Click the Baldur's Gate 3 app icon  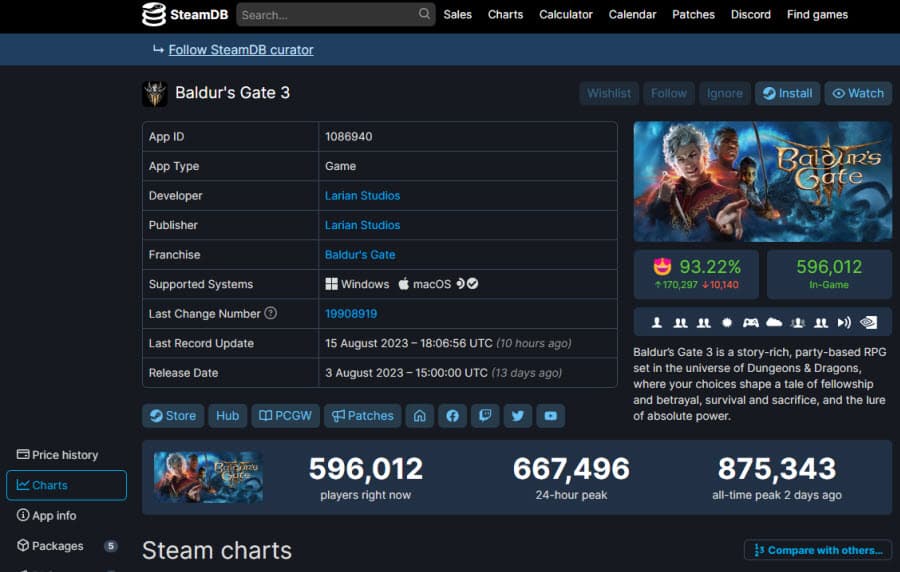click(155, 94)
